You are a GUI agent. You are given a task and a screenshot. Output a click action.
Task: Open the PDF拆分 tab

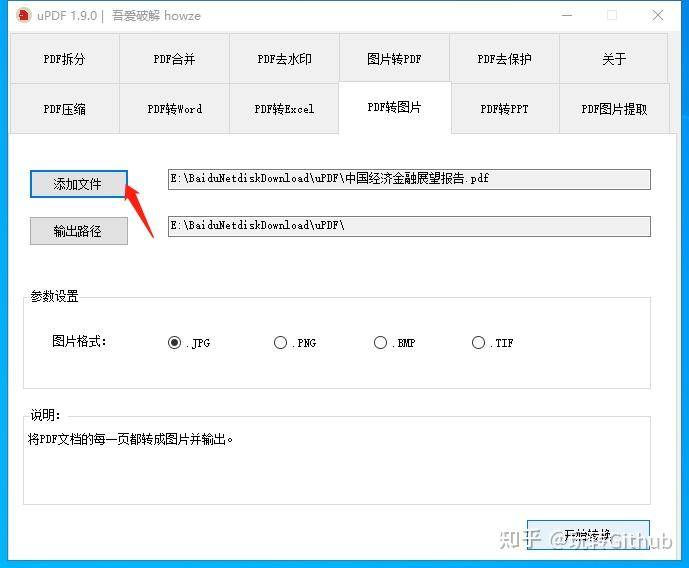tap(64, 58)
